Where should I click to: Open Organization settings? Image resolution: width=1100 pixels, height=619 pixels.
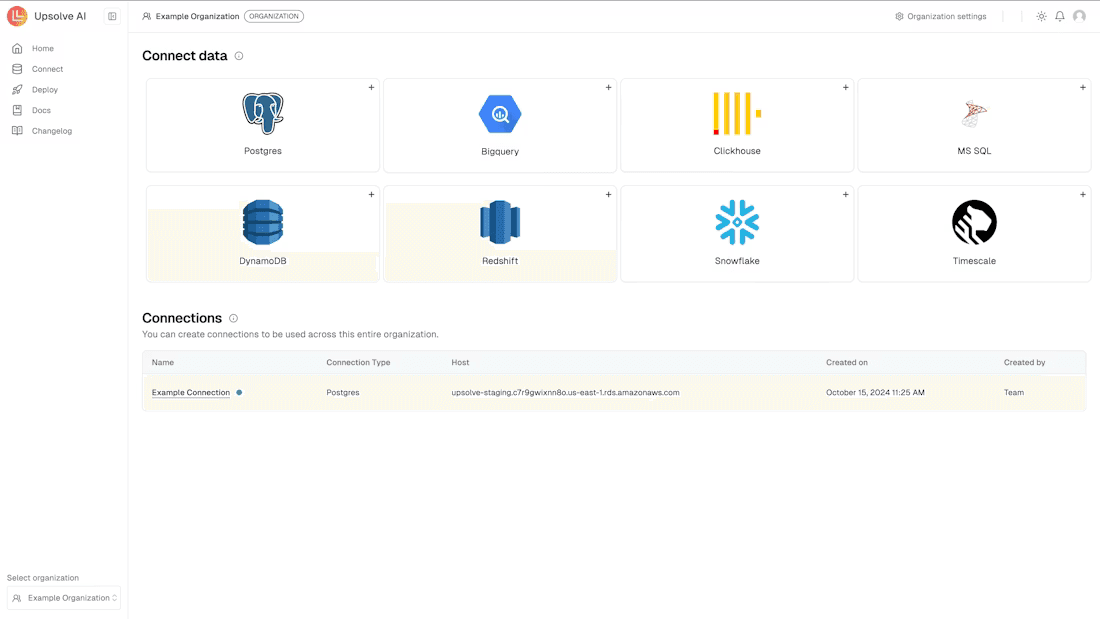tap(941, 16)
